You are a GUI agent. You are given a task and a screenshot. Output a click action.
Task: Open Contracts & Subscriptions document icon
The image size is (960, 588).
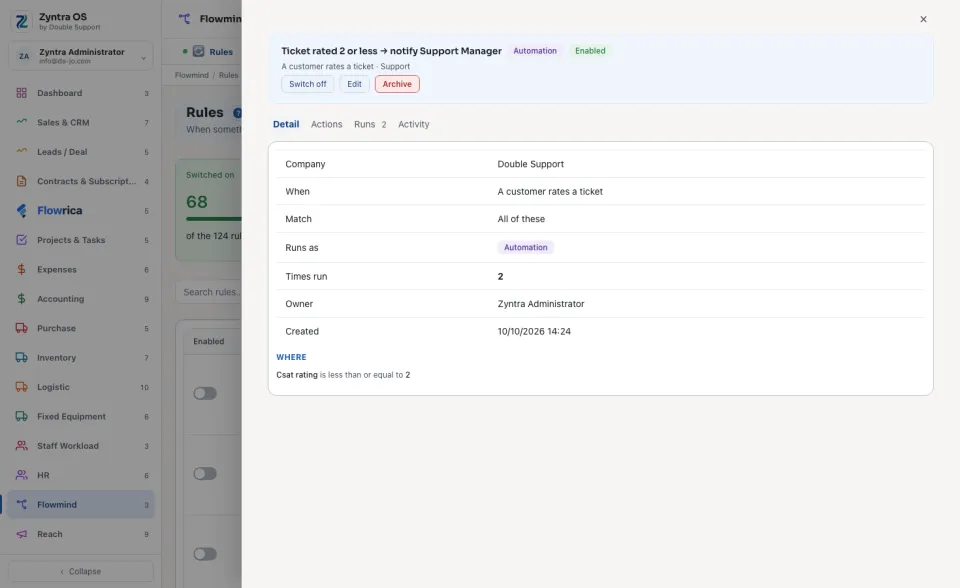21,181
